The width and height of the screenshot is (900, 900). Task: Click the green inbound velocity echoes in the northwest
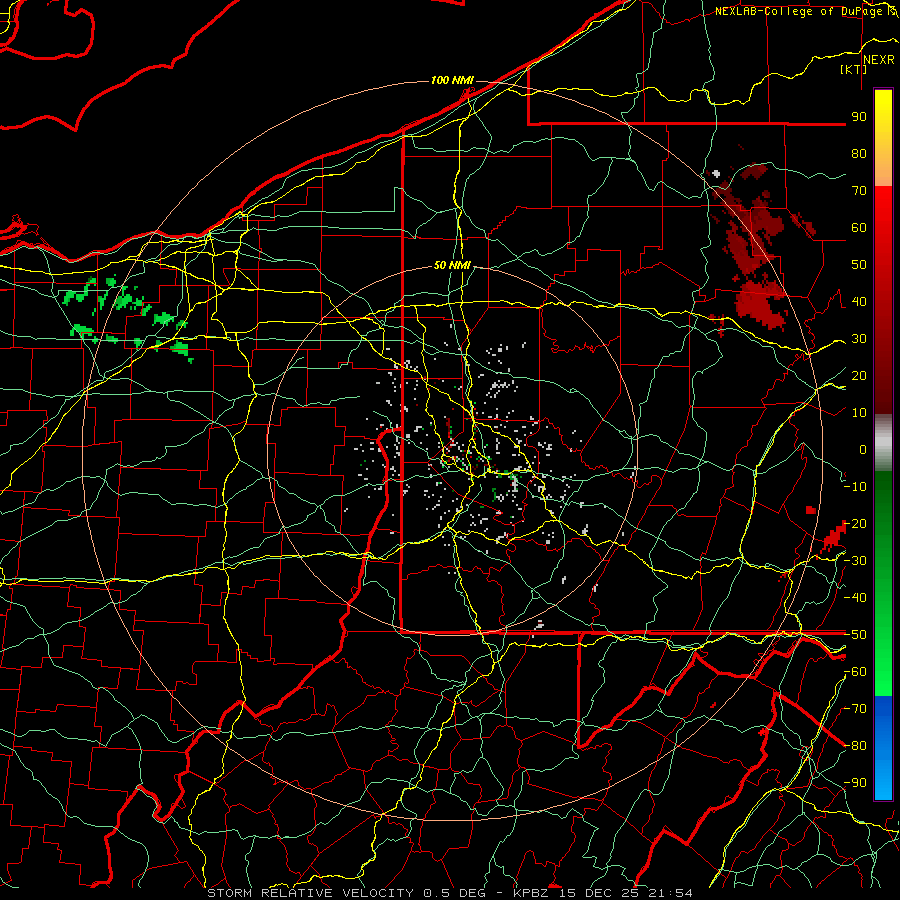tap(127, 317)
